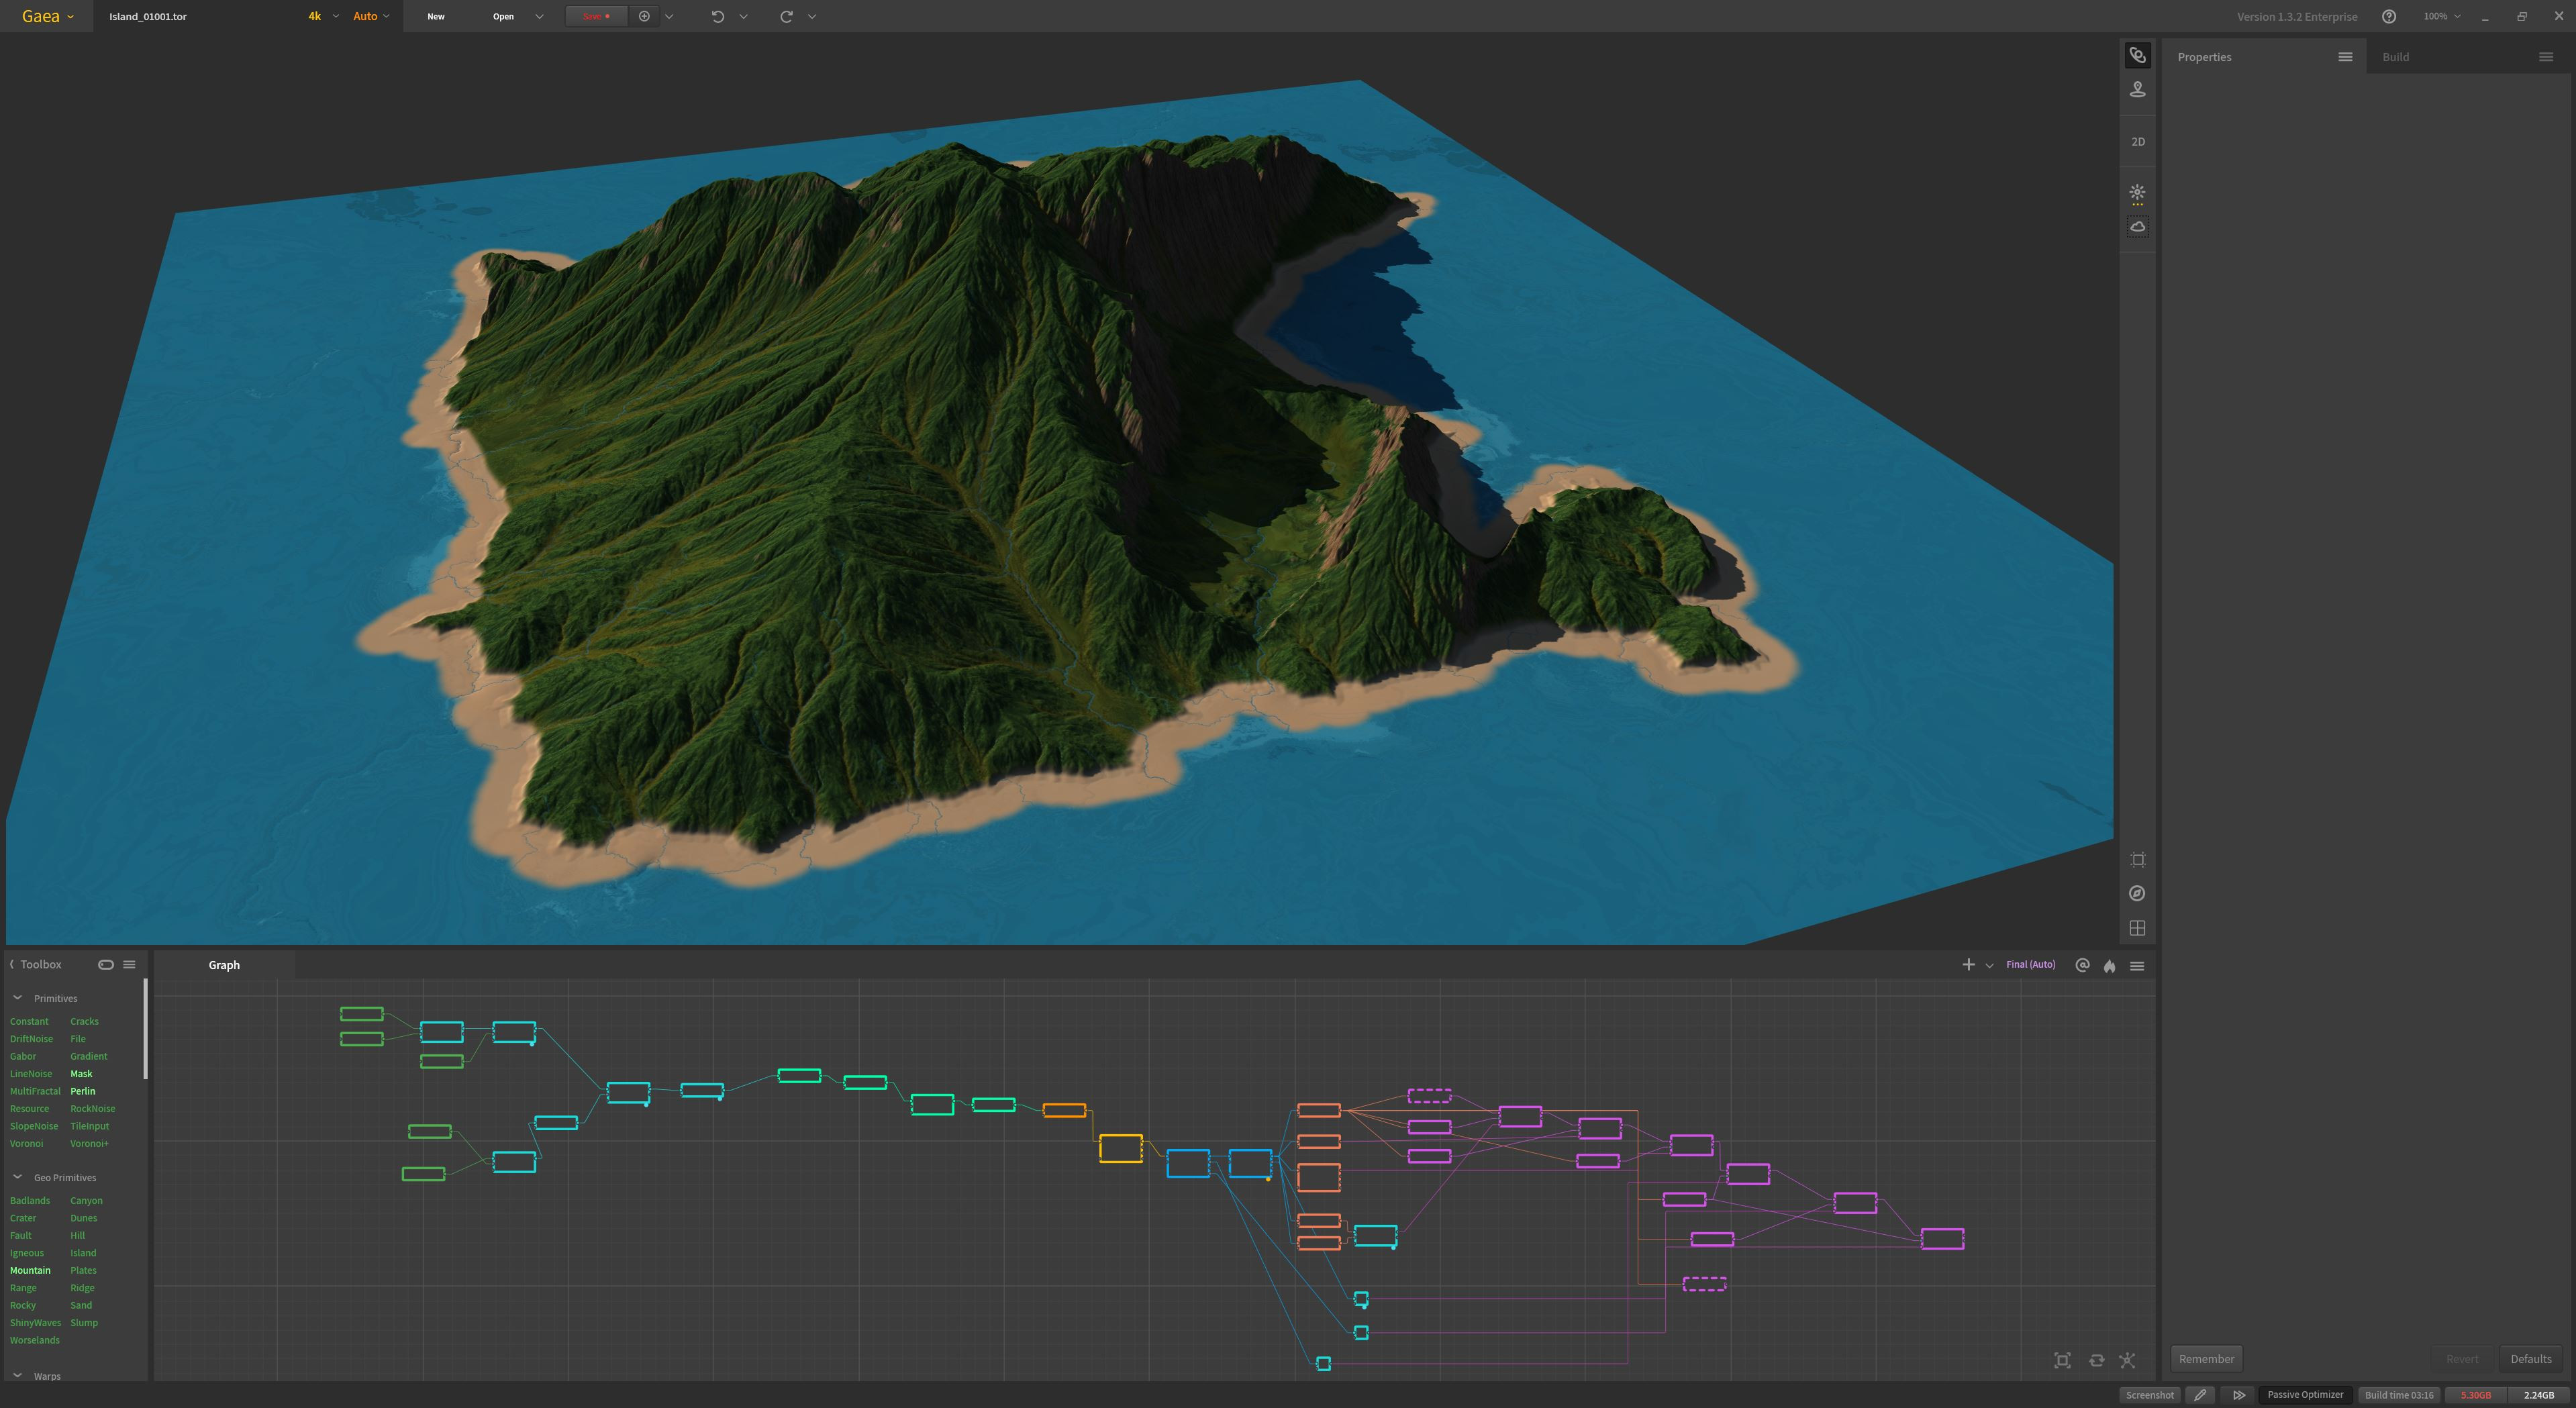Toggle the Toolbox pill view switch
The image size is (2576, 1408).
point(105,964)
